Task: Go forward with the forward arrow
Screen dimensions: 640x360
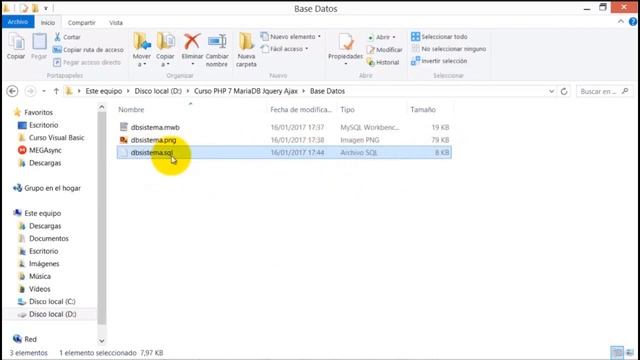Action: tap(30, 91)
